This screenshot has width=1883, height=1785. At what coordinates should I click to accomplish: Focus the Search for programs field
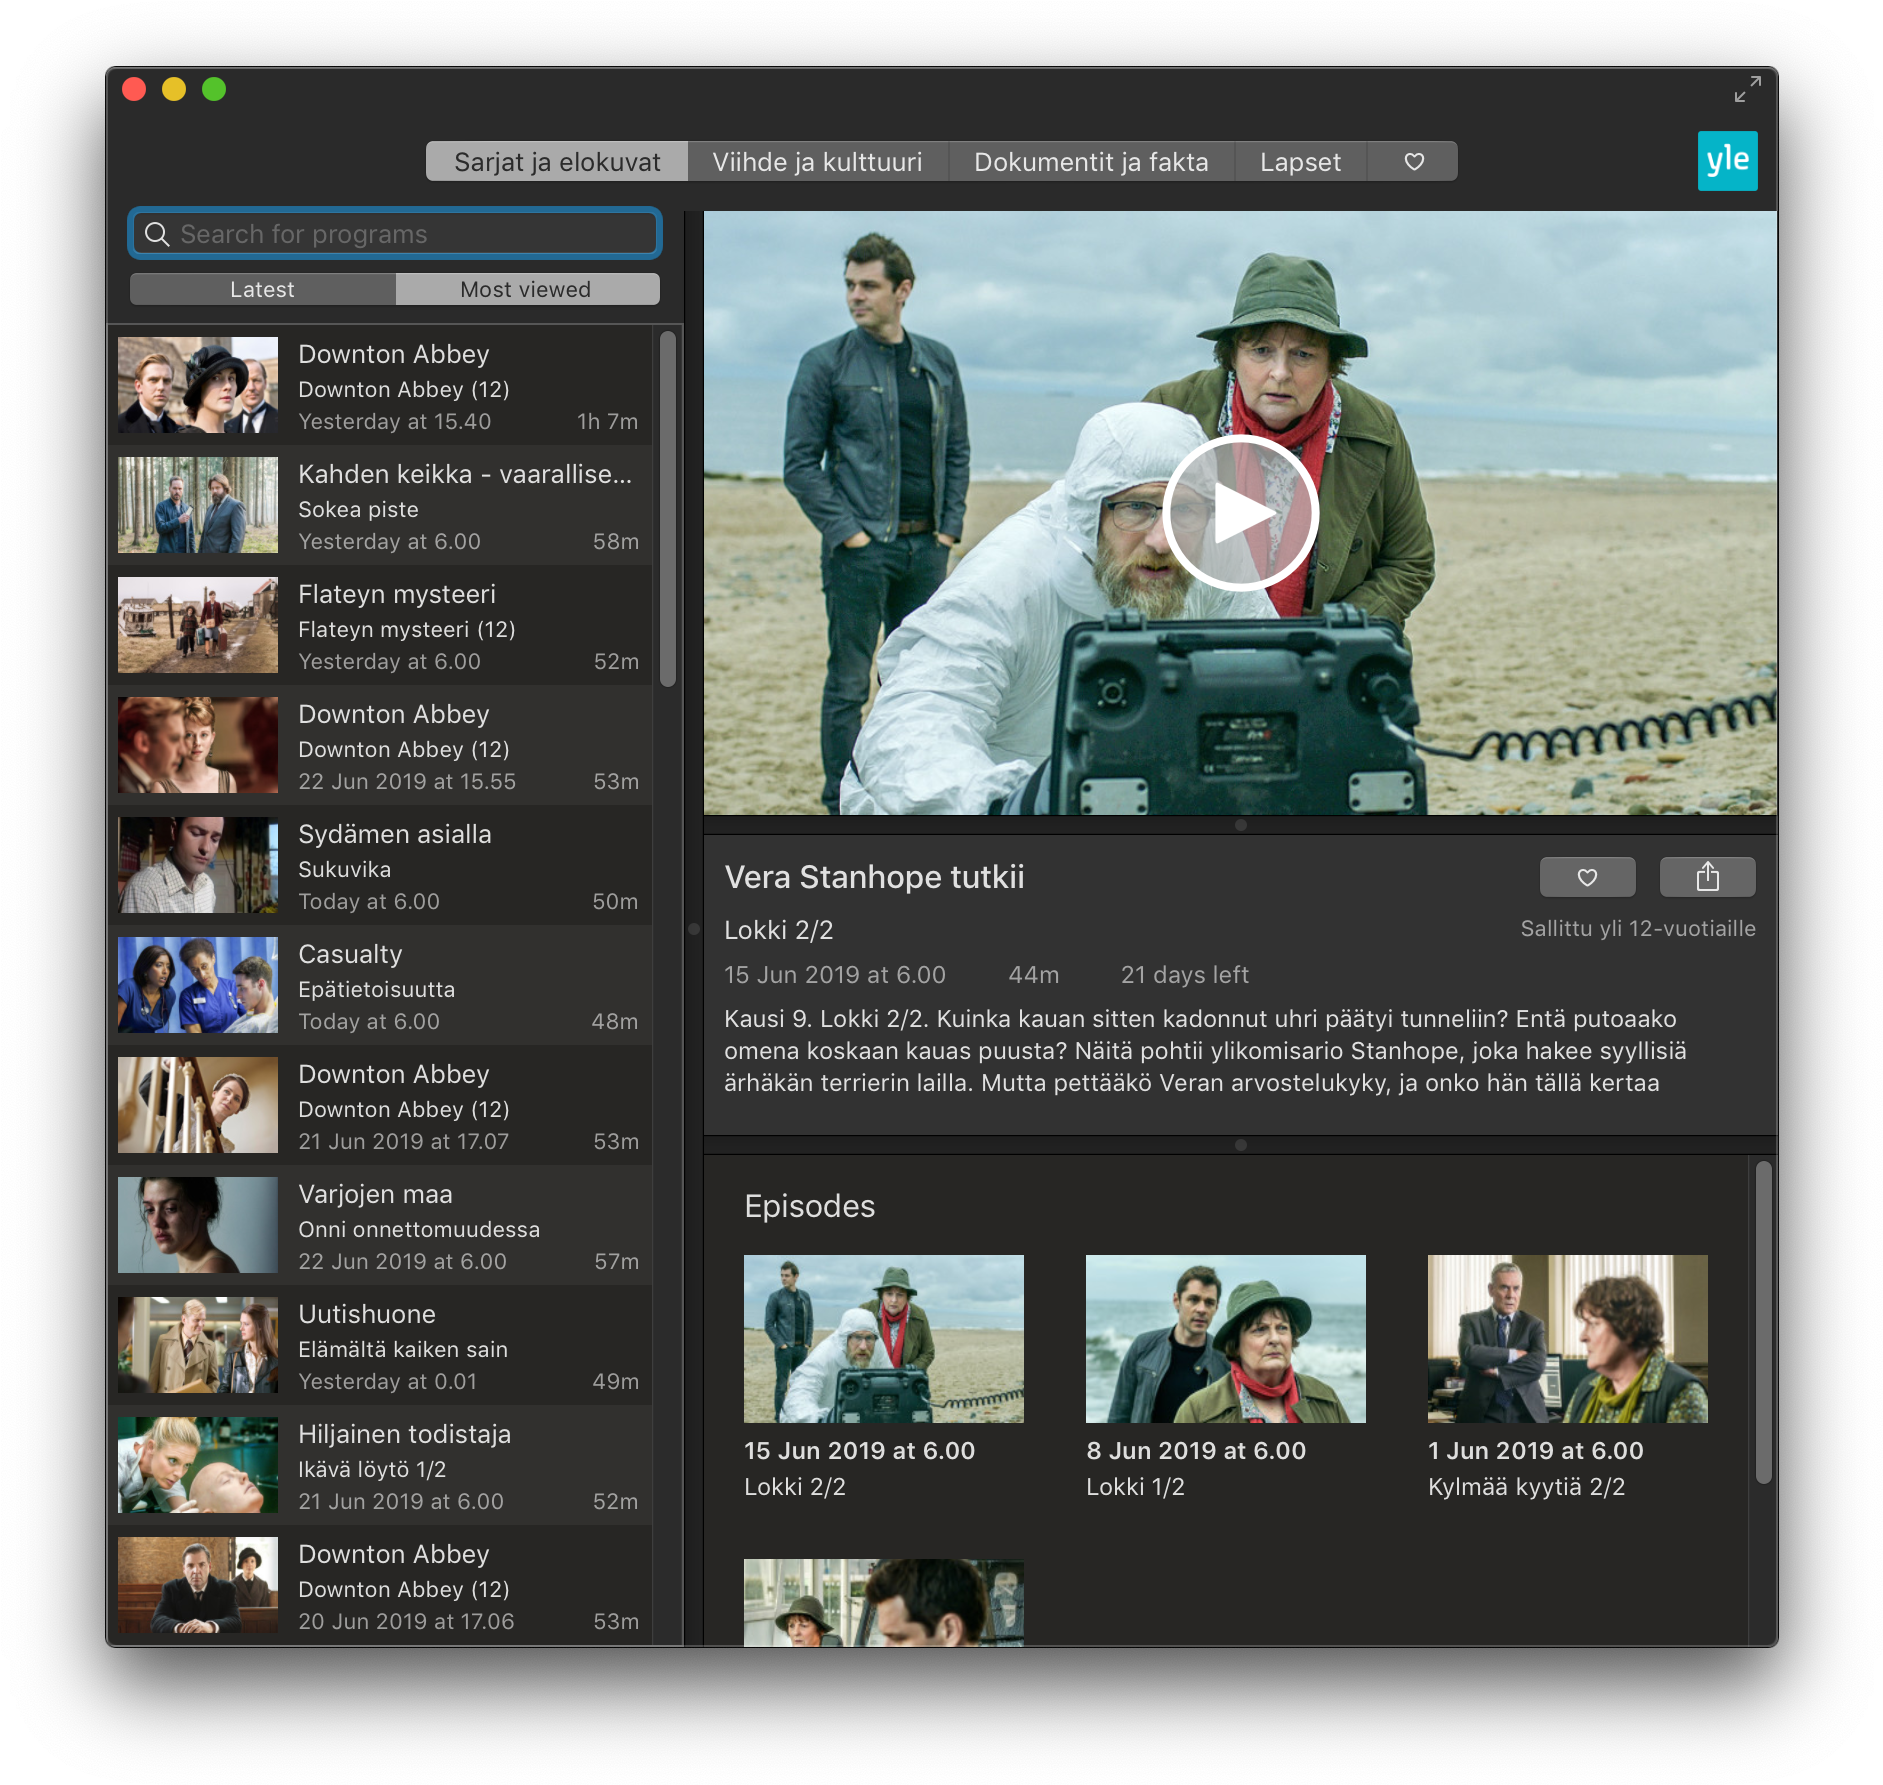pyautogui.click(x=395, y=234)
